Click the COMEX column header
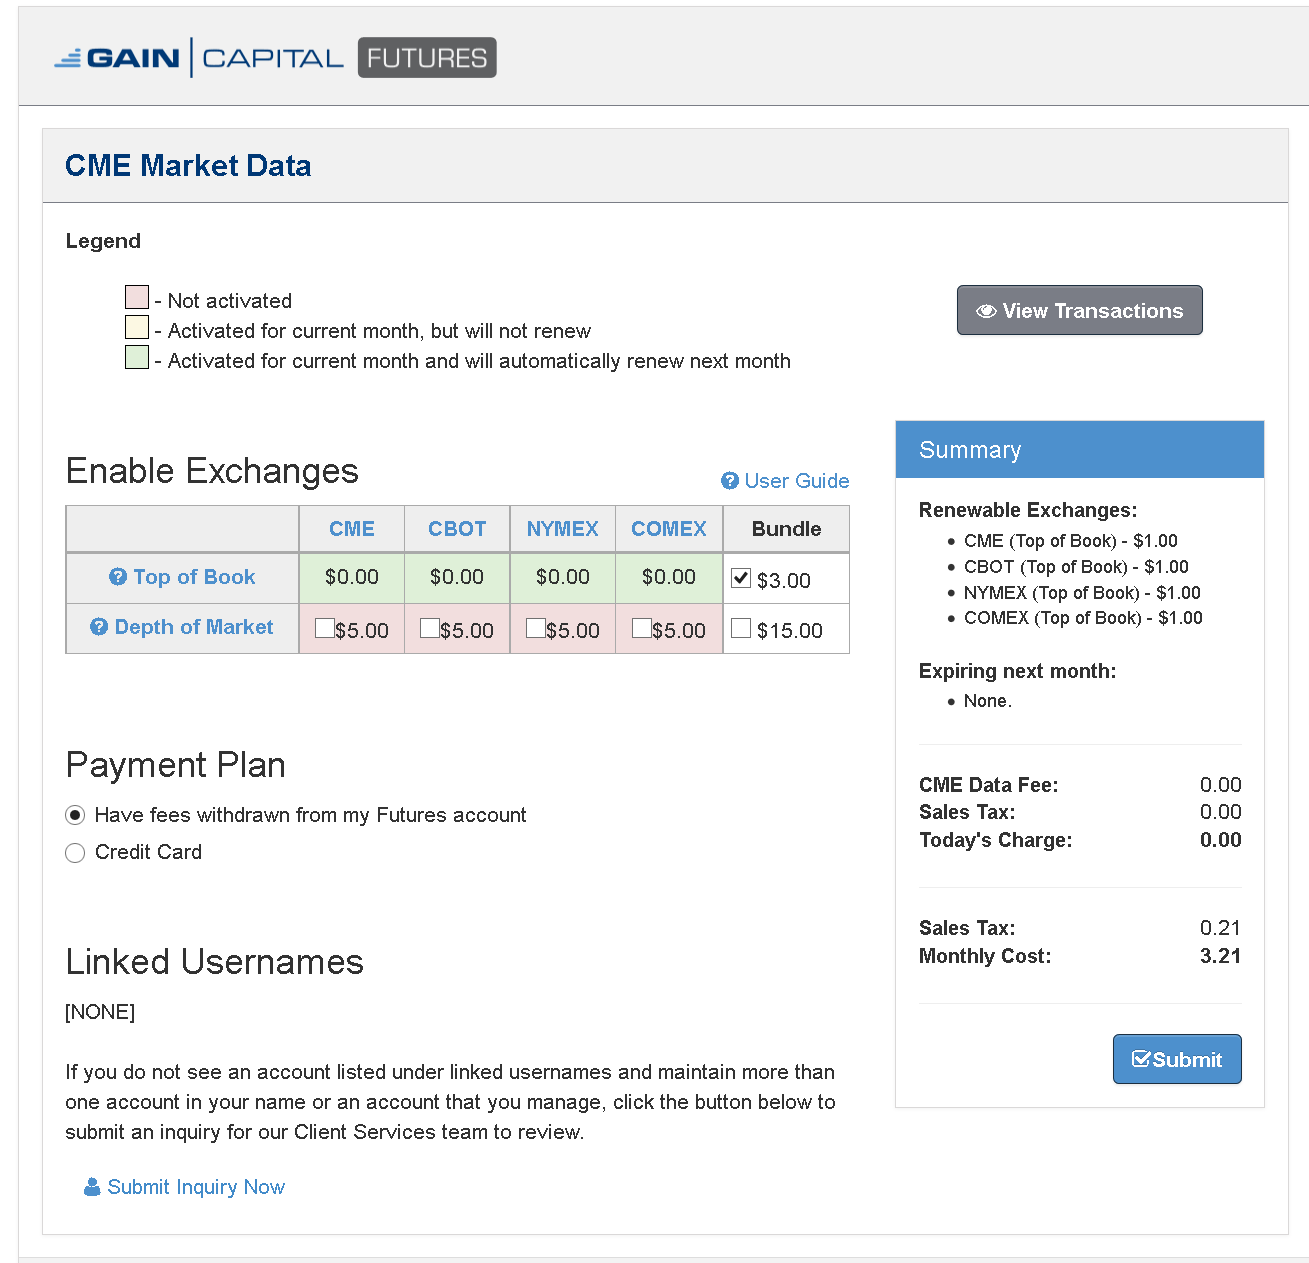Viewport: 1309px width, 1263px height. pos(669,529)
